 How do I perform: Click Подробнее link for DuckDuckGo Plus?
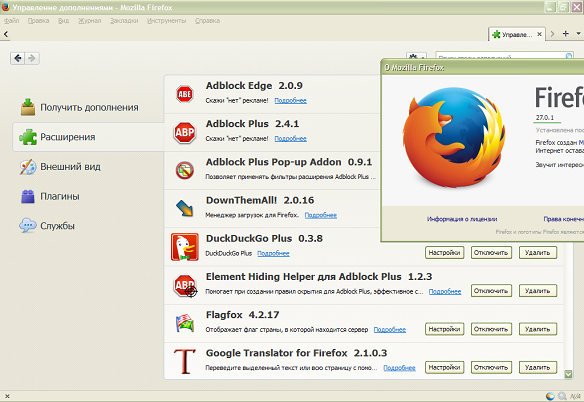tap(273, 253)
